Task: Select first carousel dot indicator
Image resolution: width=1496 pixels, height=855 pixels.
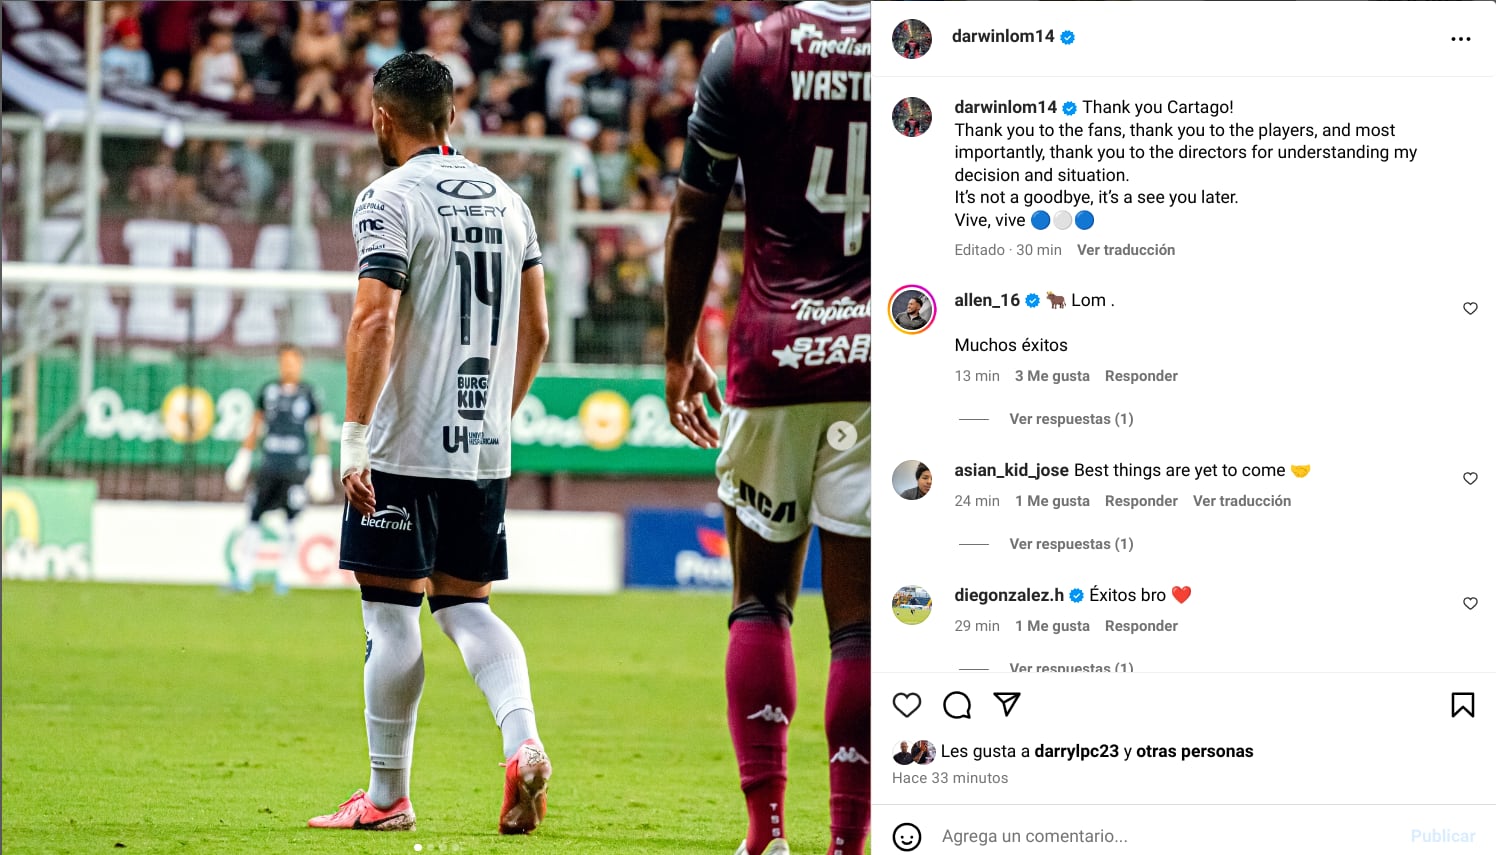Action: point(418,847)
